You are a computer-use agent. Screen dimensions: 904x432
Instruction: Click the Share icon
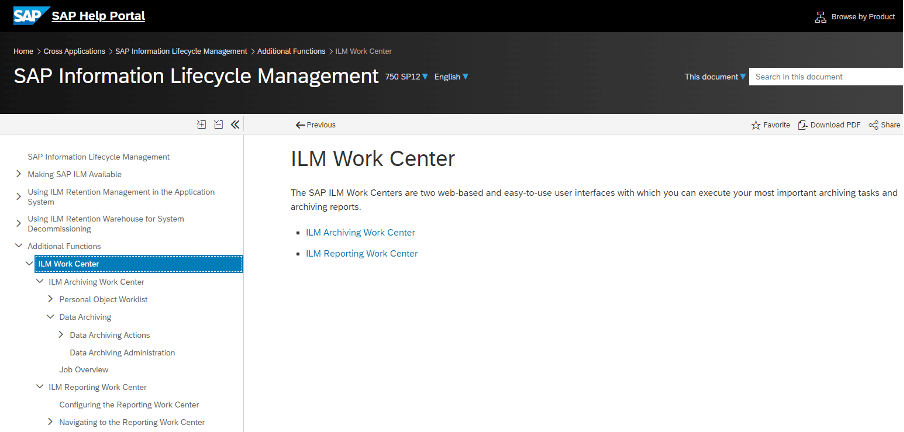click(x=873, y=125)
